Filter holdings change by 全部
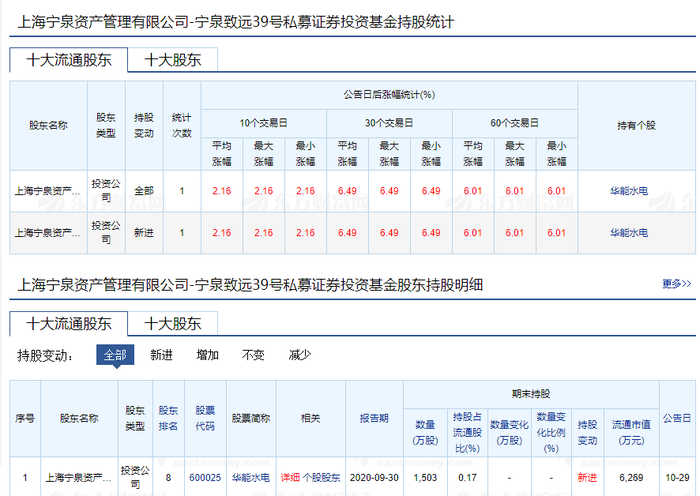 115,355
